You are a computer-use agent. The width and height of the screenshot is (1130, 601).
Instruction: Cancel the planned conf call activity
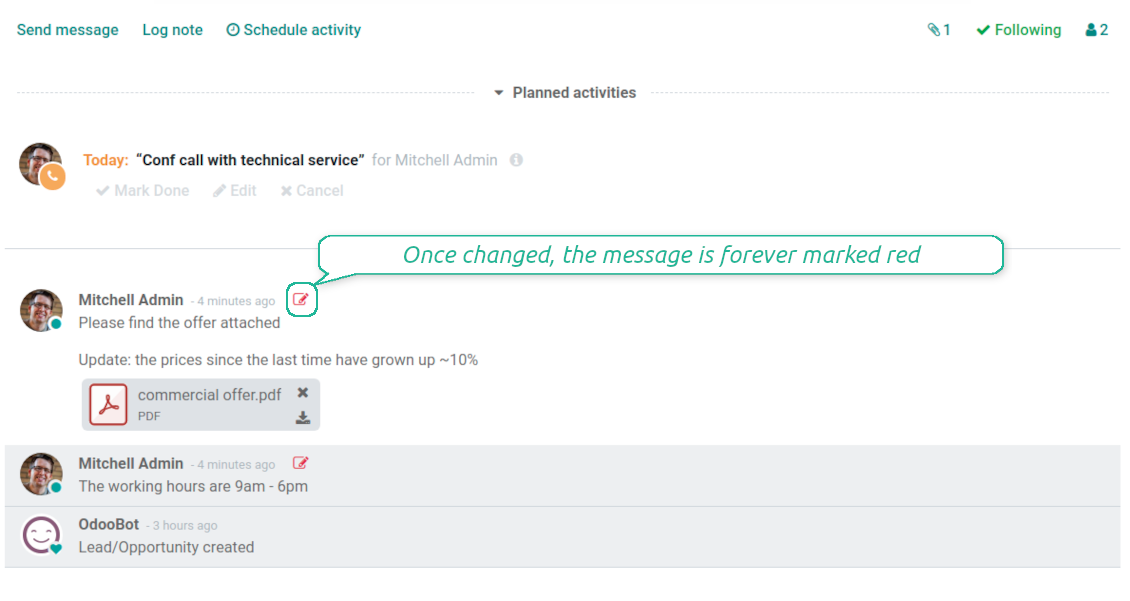coord(312,190)
